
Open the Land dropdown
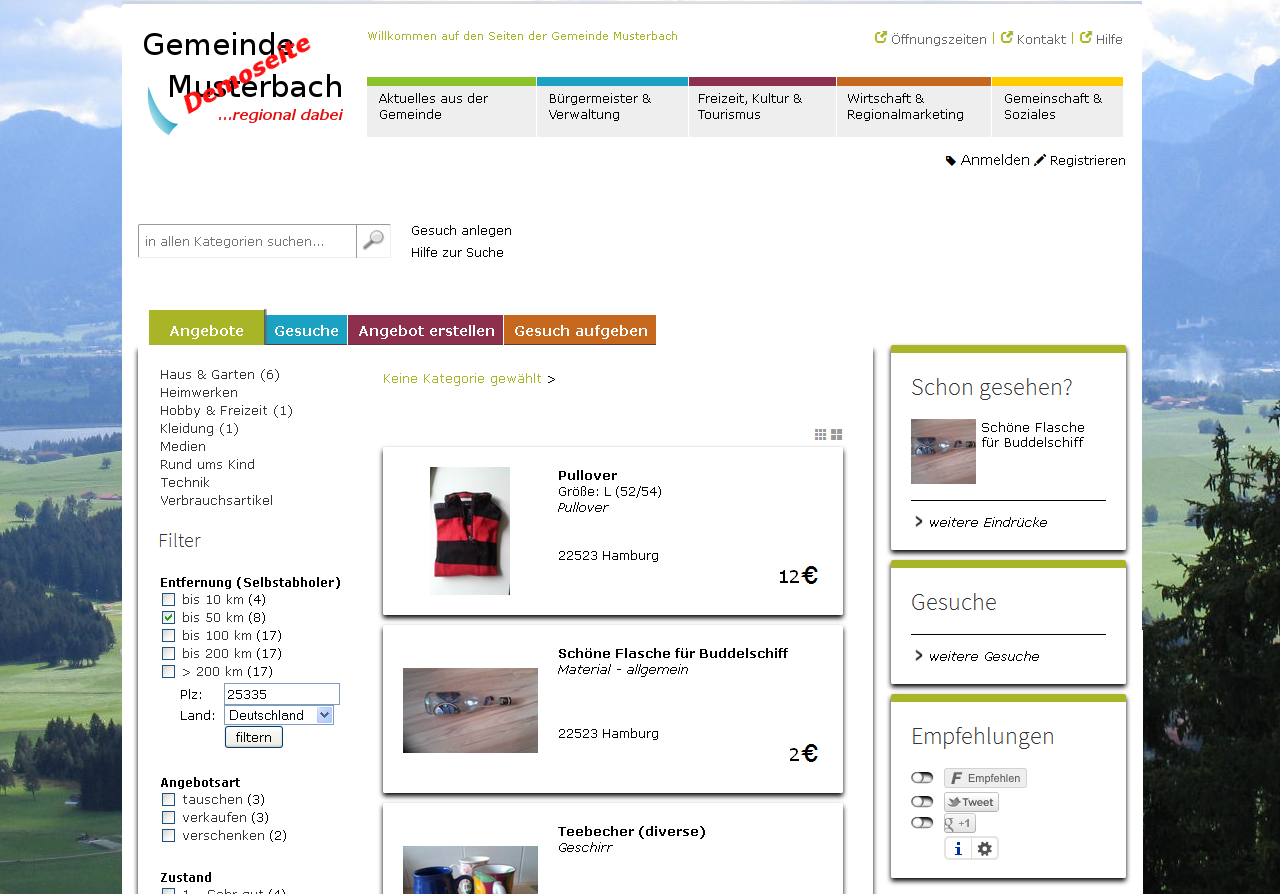(279, 715)
